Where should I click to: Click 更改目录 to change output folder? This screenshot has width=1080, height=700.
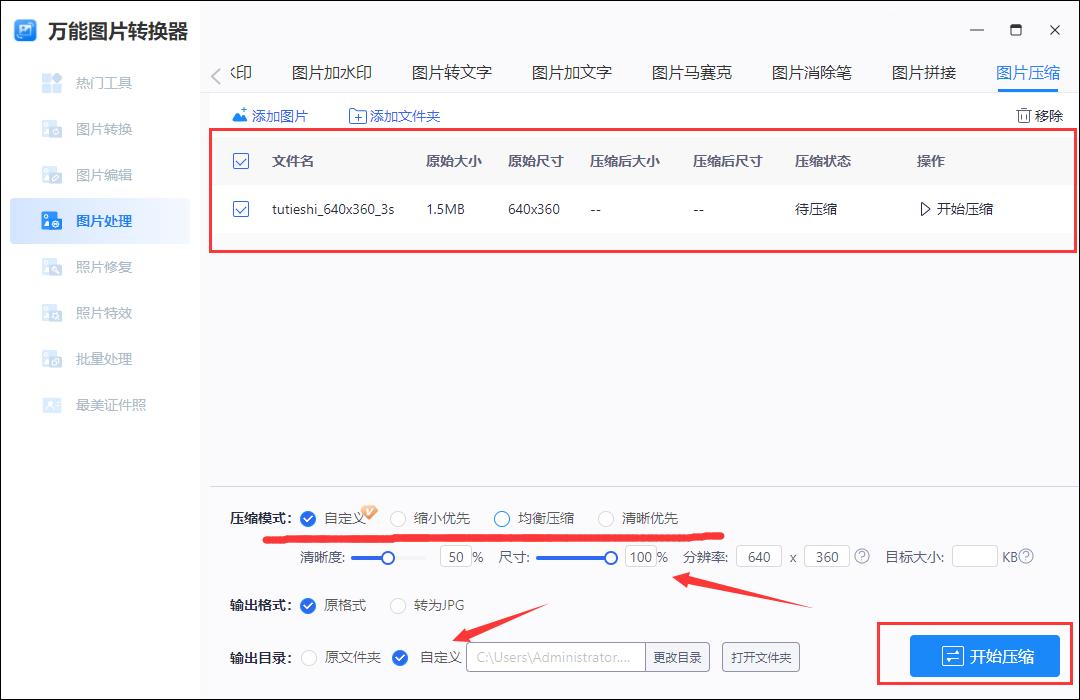(679, 657)
